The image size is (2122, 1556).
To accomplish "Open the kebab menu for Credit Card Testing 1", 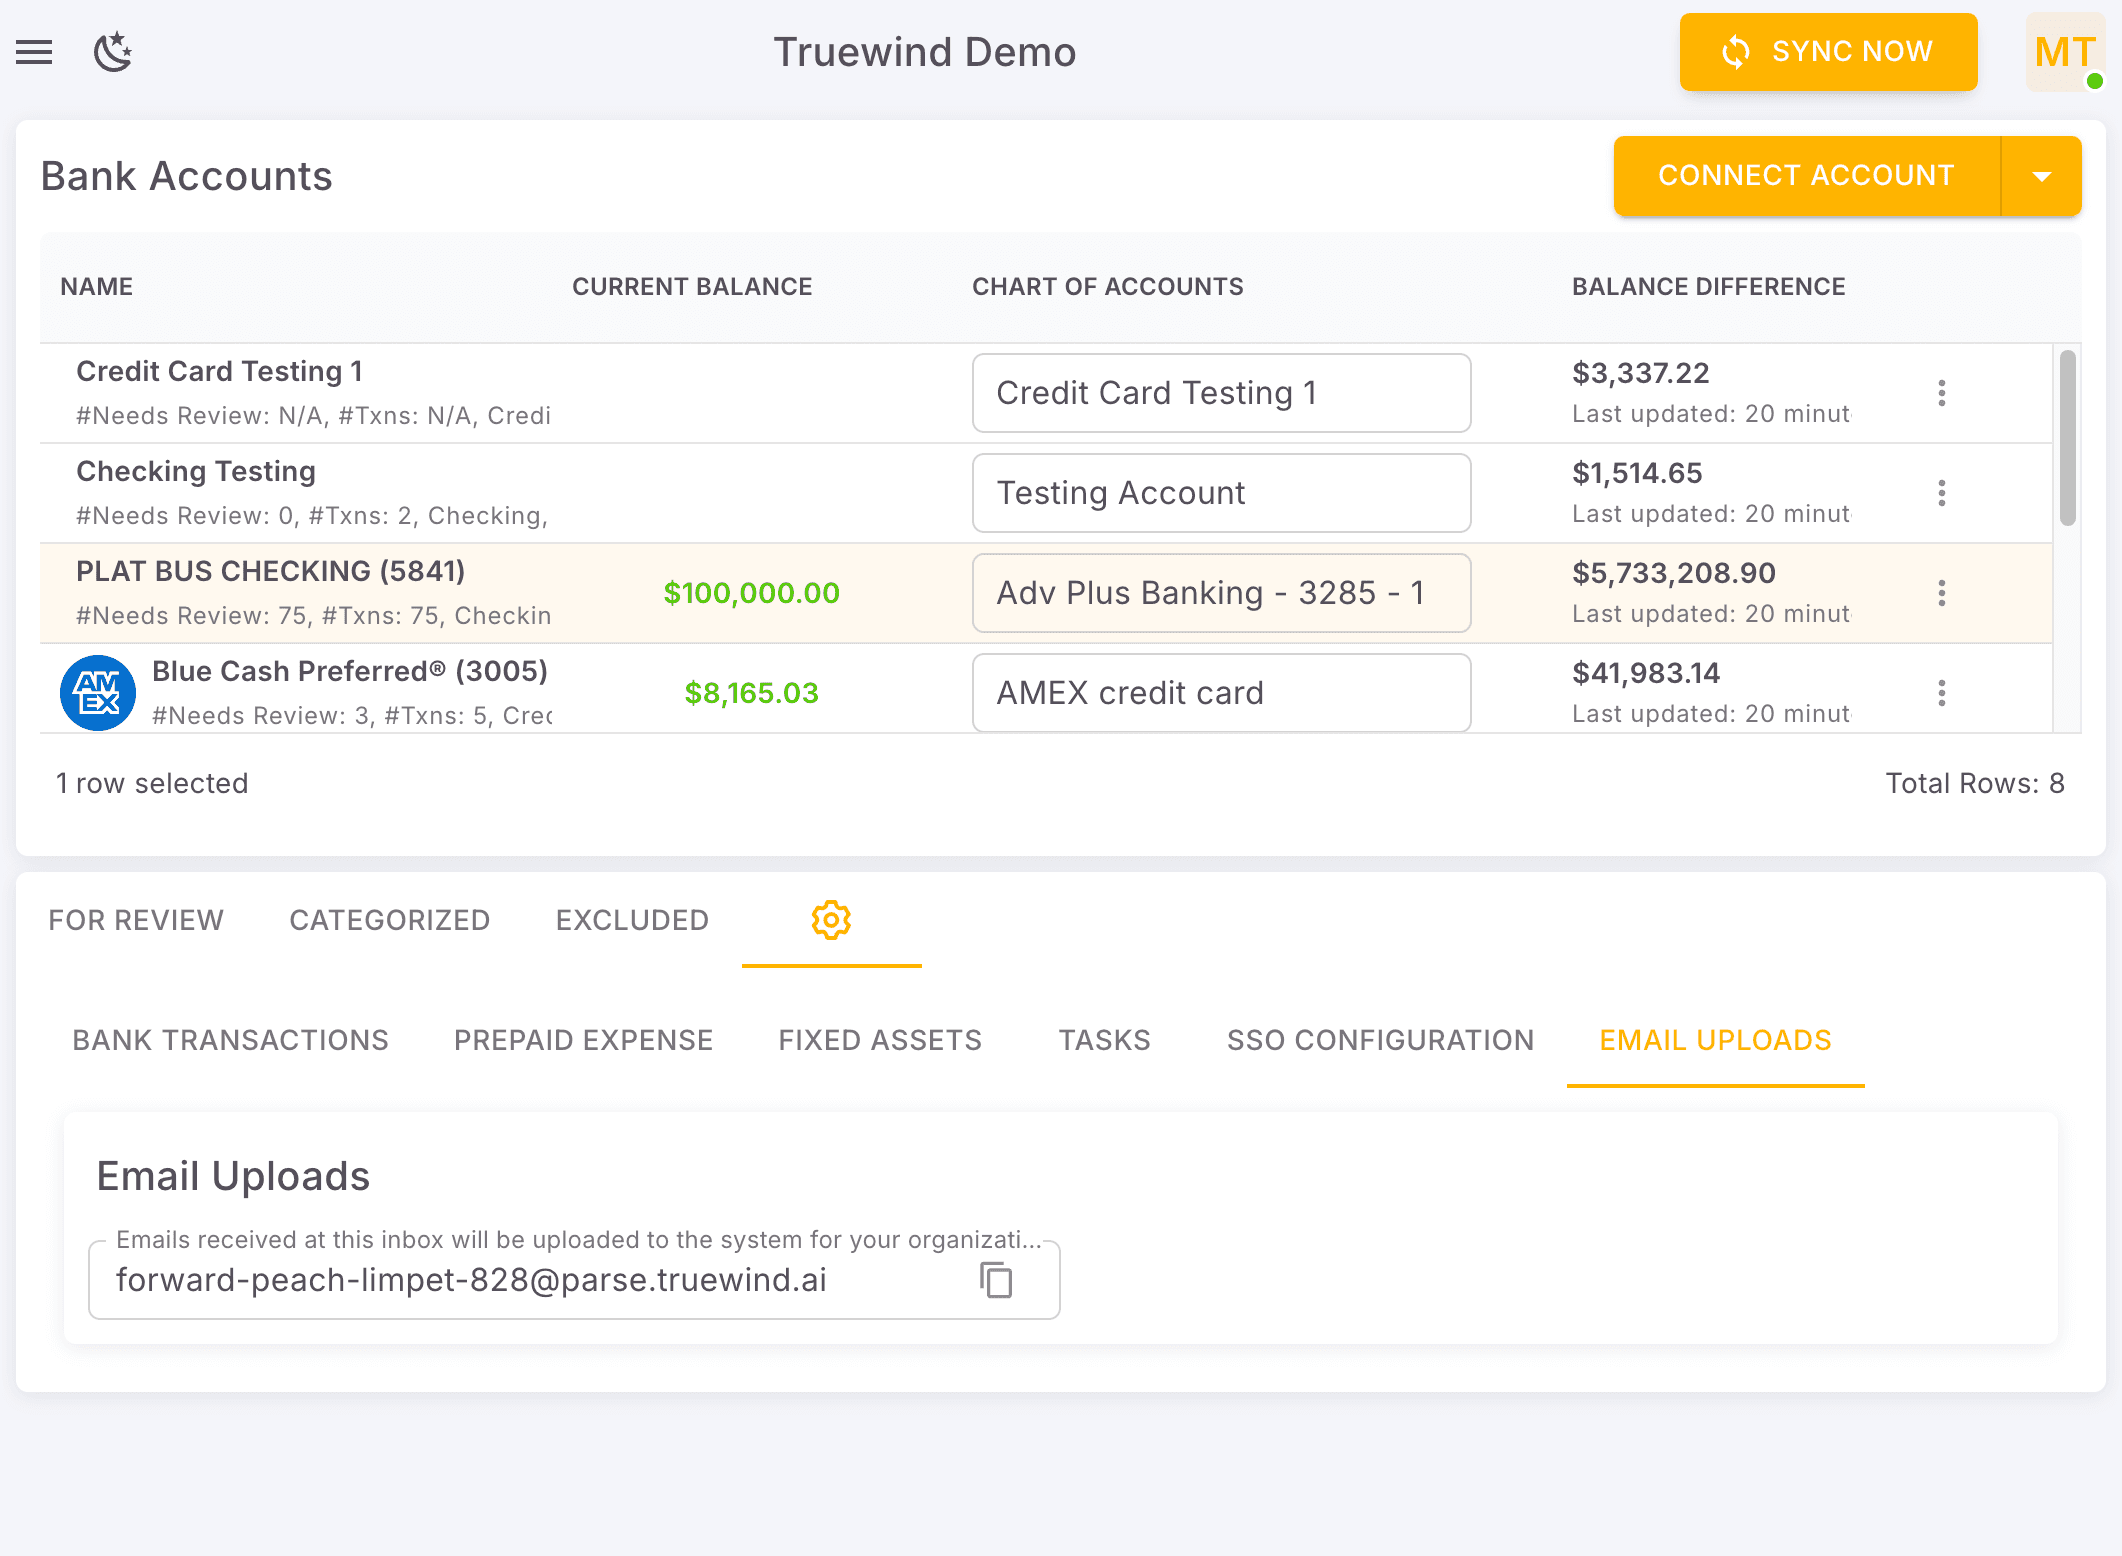I will (x=1941, y=393).
